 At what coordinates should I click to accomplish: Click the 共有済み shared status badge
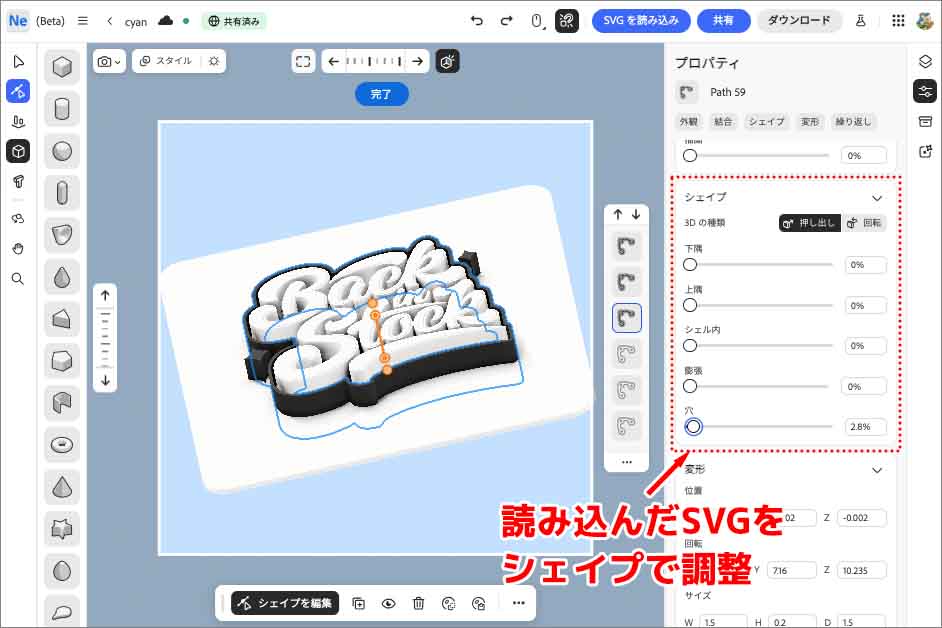[234, 22]
